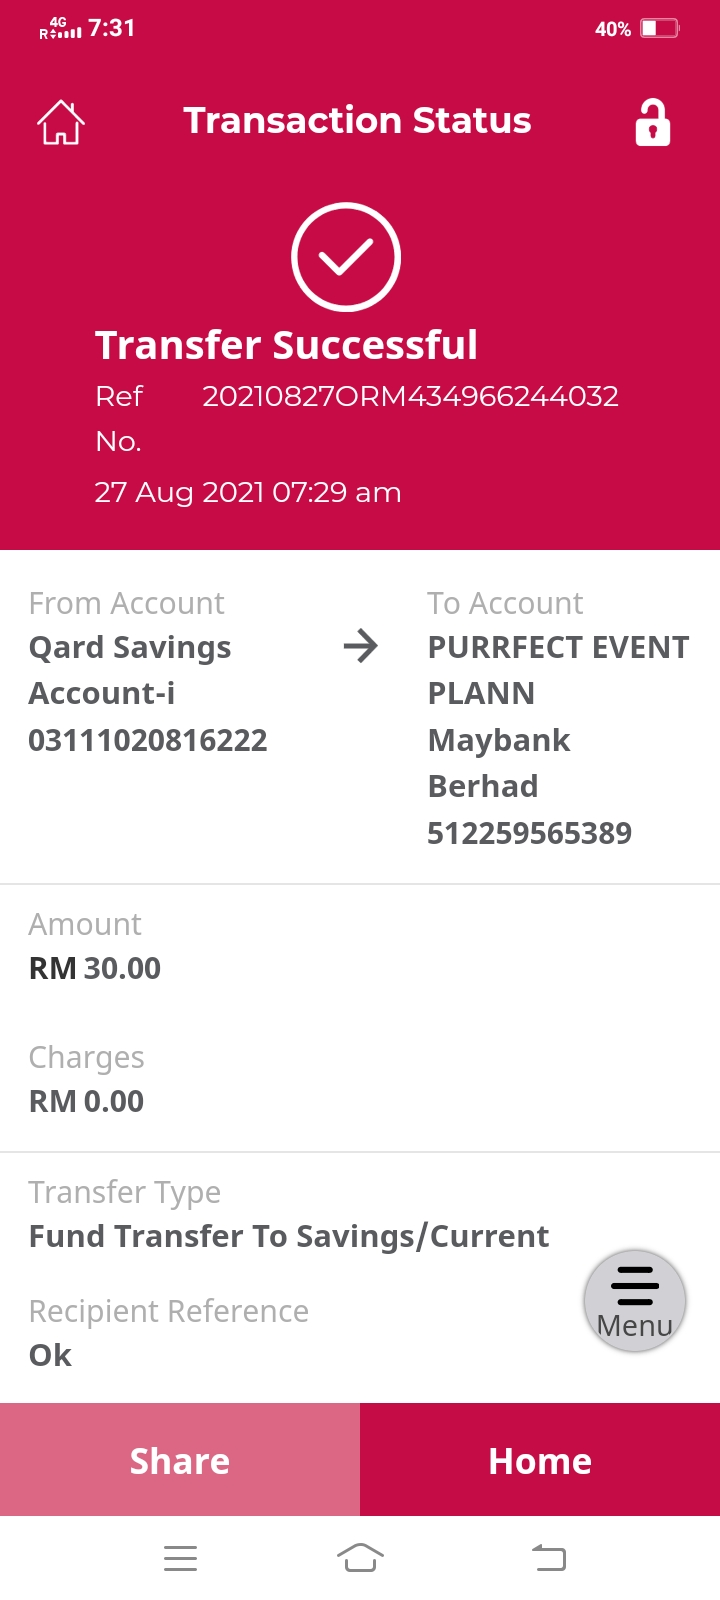The image size is (720, 1600).
Task: Tap Android home navigation icon
Action: [360, 1558]
